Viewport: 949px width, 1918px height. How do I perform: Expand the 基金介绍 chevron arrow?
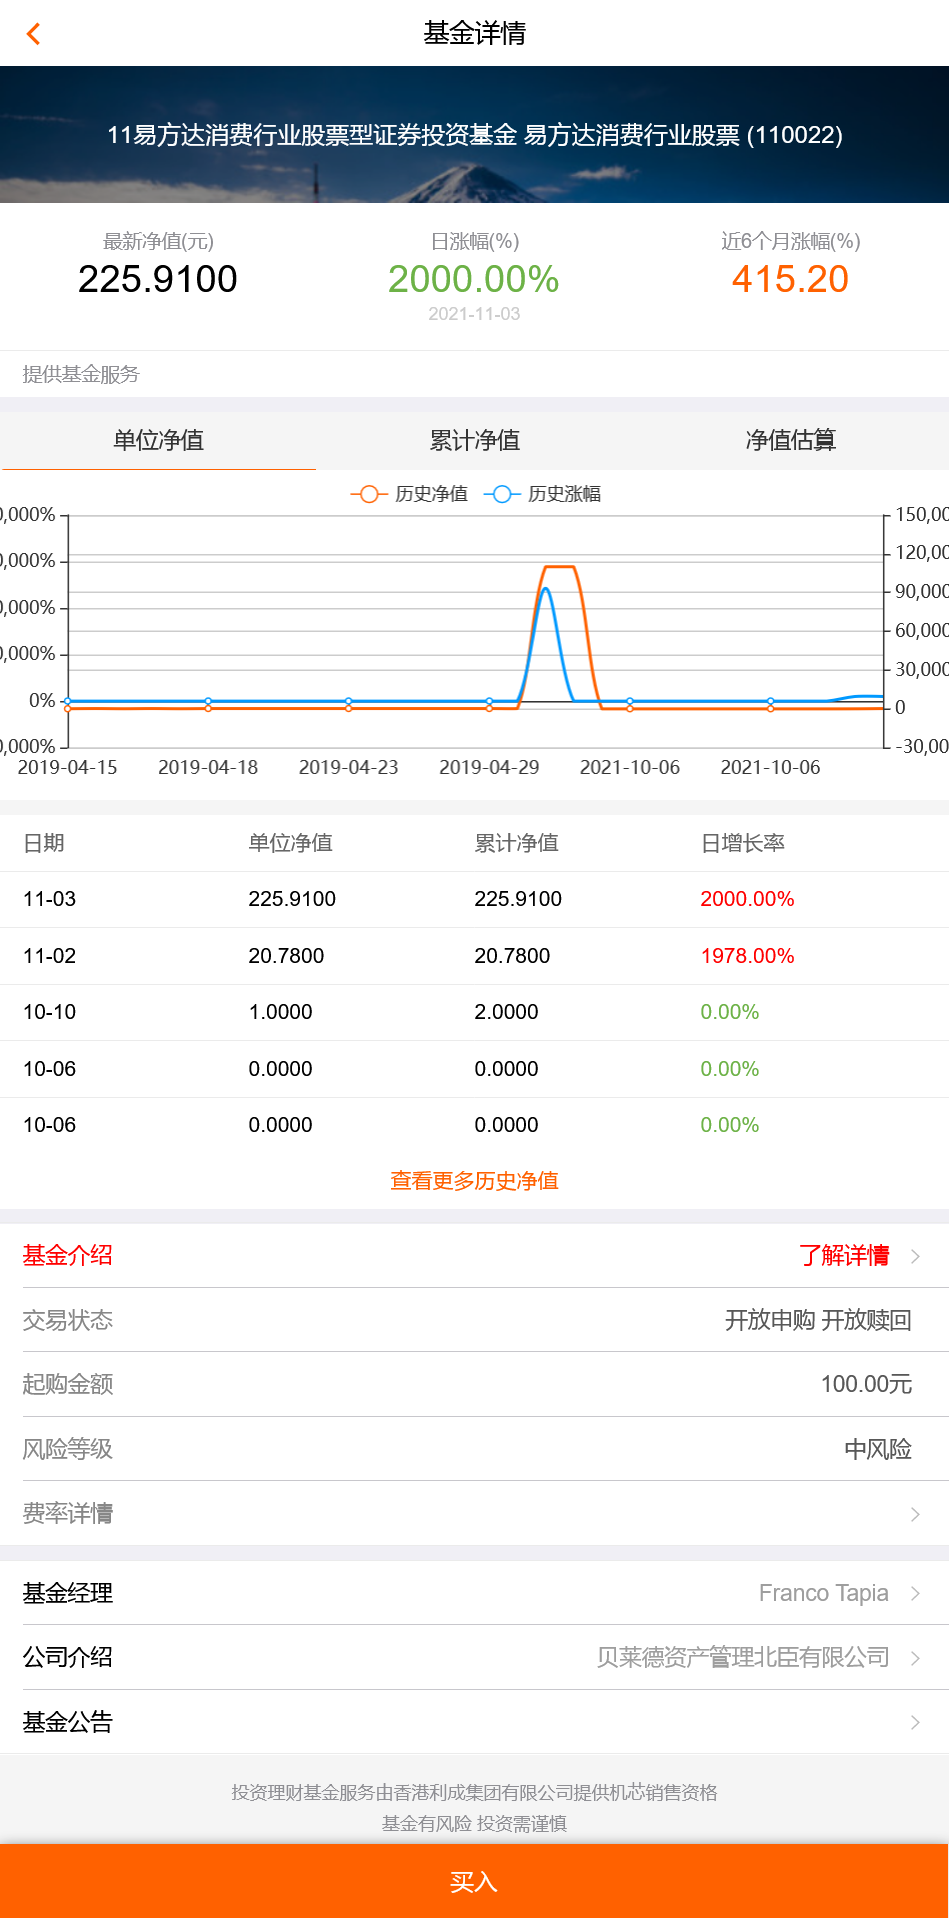(x=915, y=1256)
